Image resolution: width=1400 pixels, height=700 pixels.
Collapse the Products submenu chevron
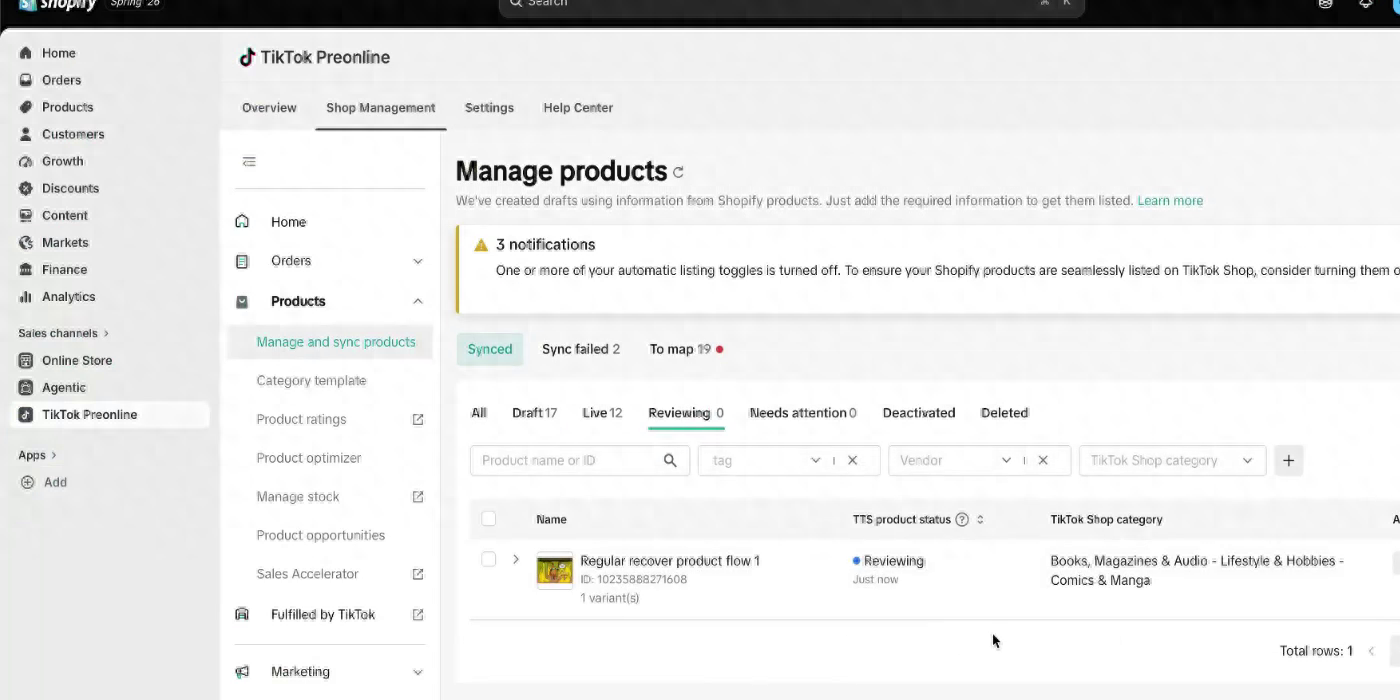point(418,301)
